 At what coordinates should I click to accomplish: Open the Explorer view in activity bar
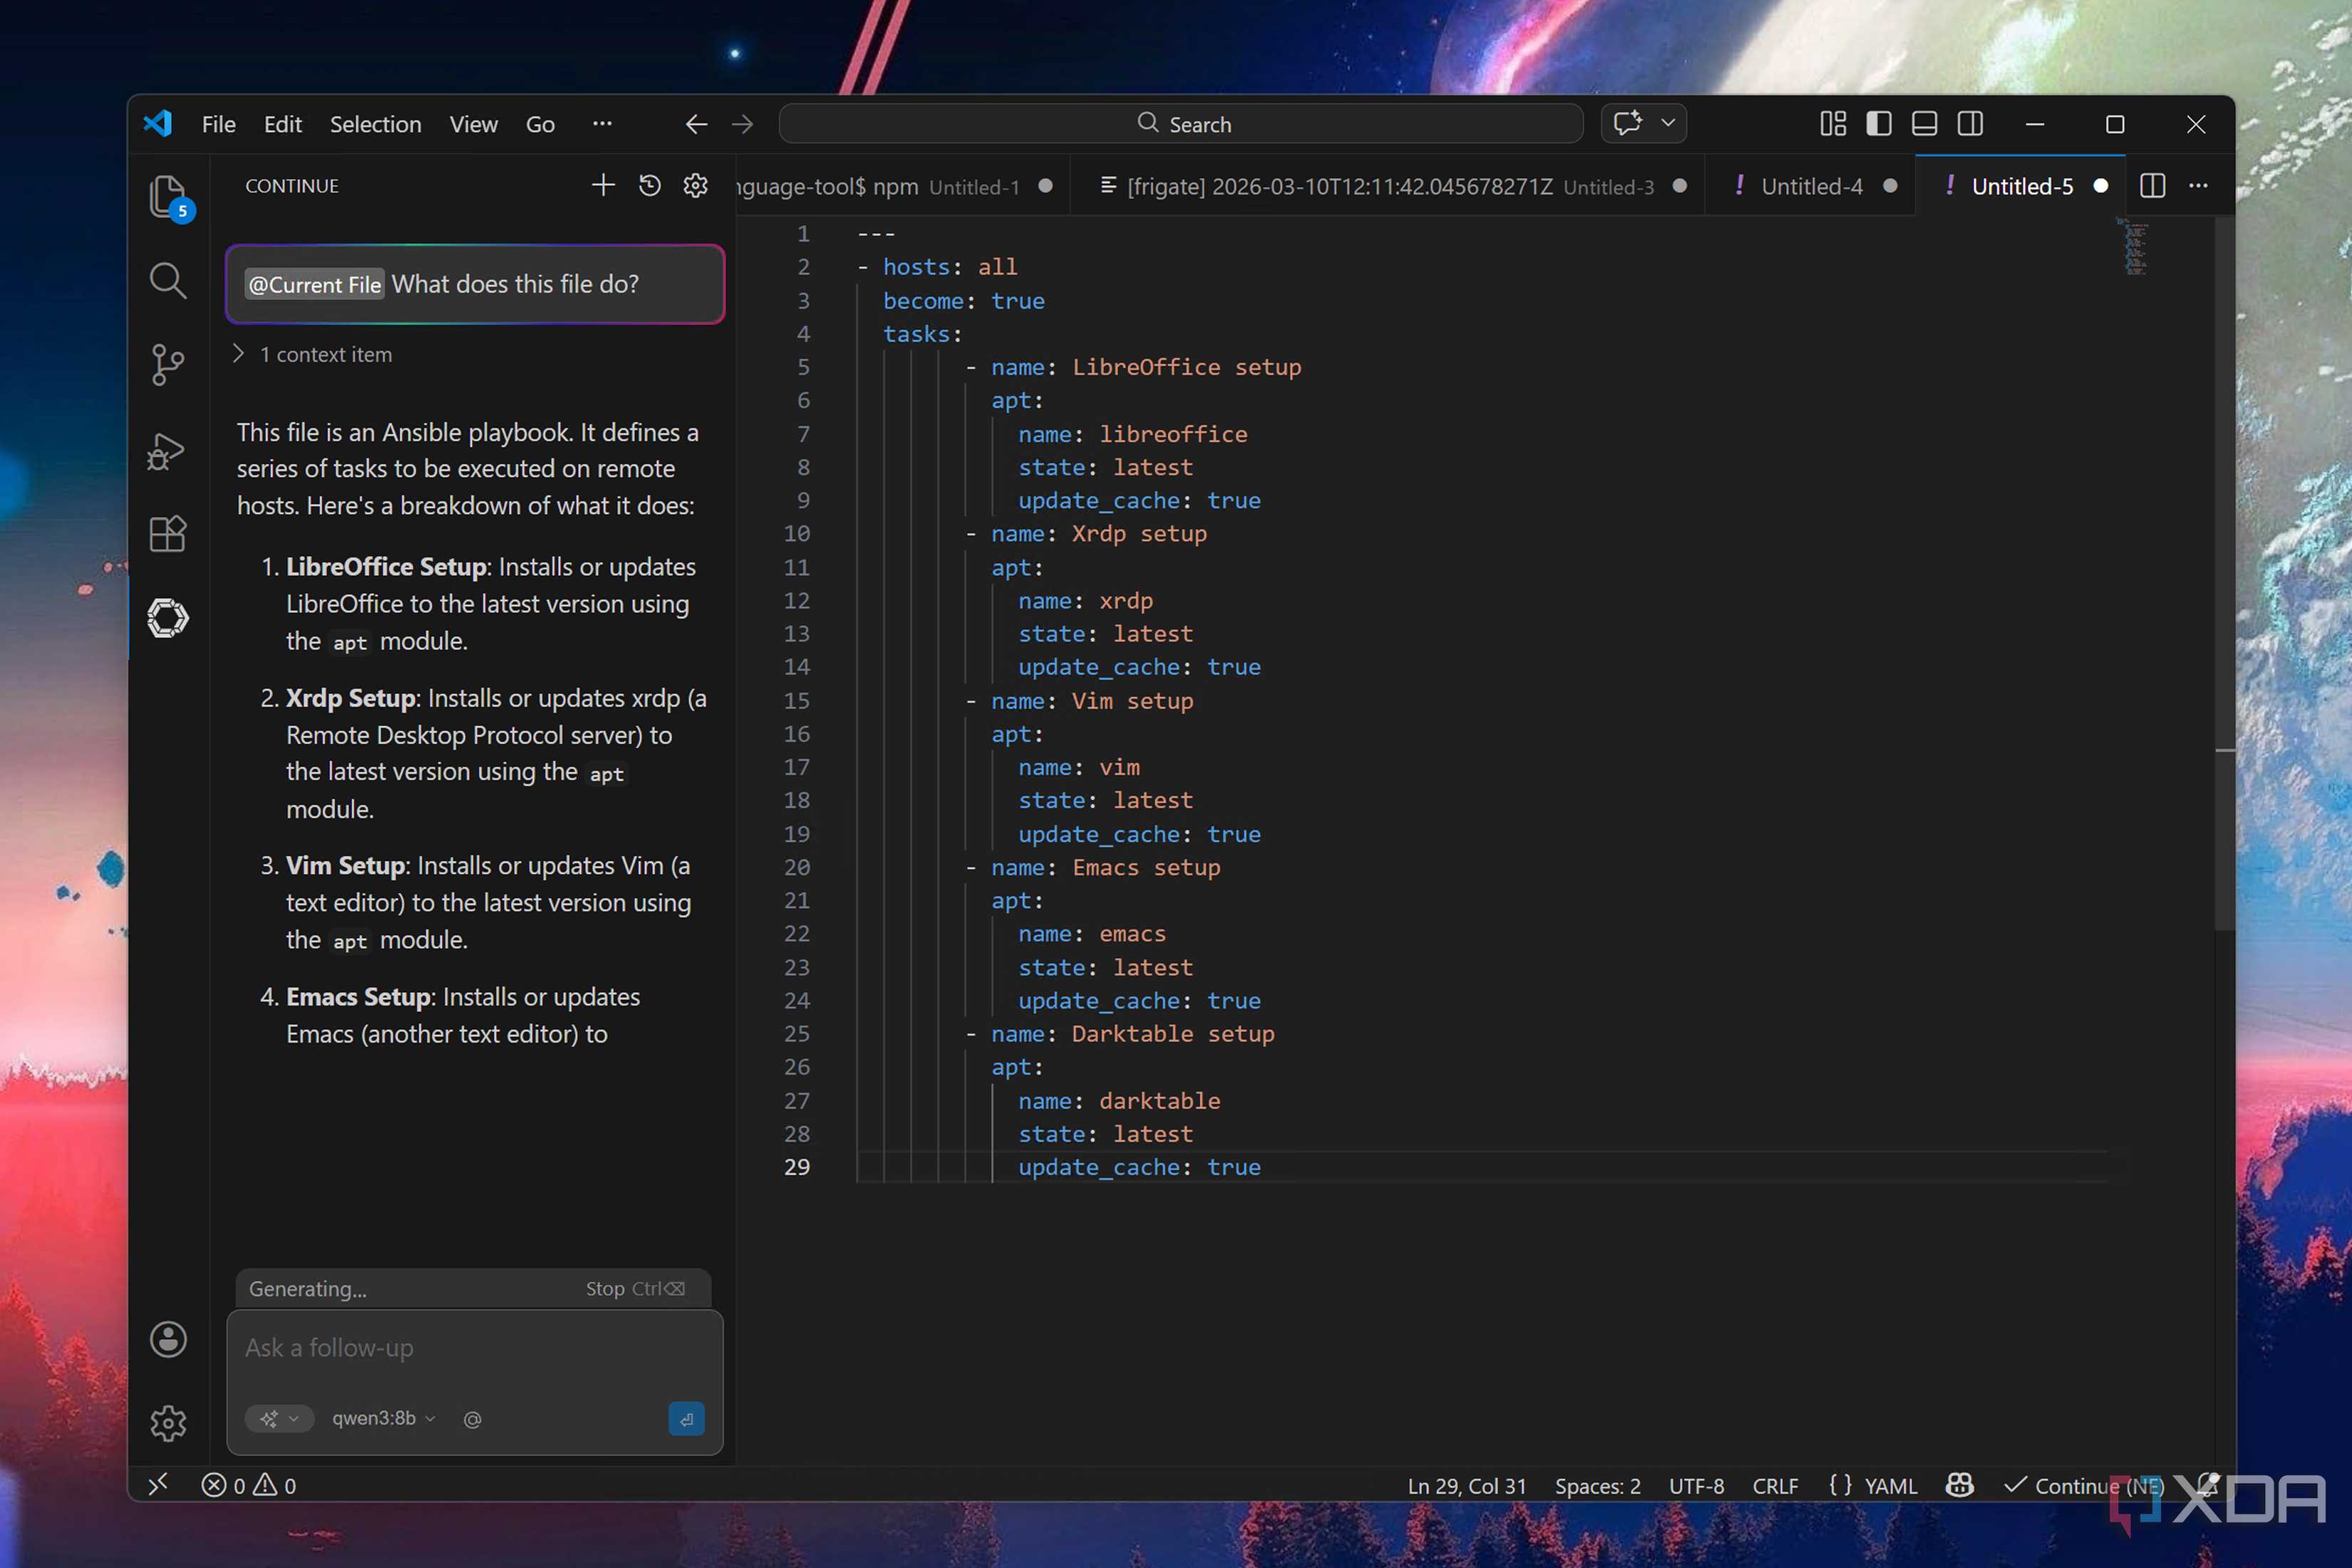[x=168, y=197]
